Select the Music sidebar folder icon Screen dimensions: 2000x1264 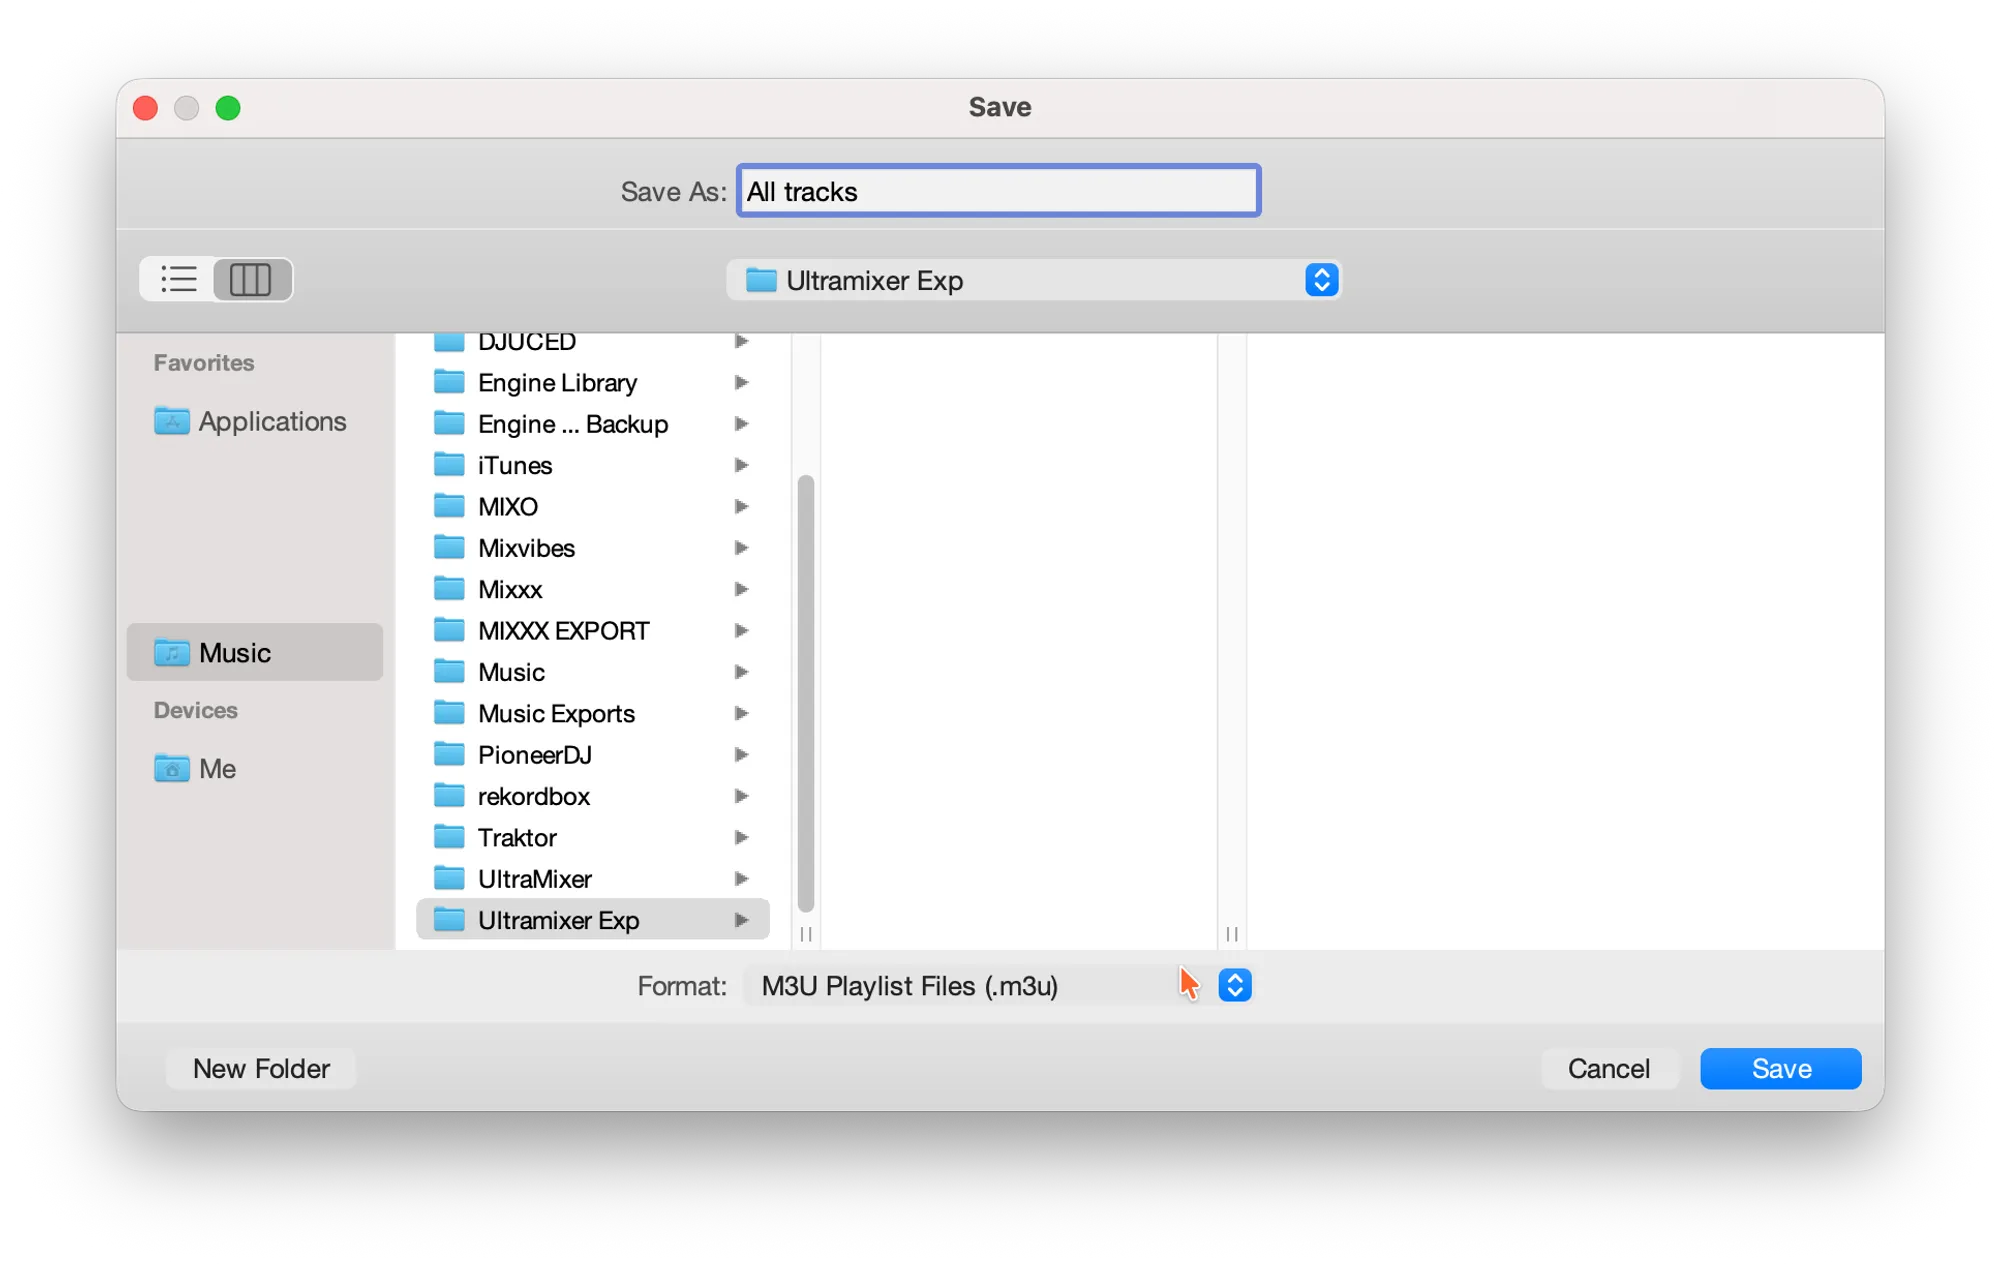coord(171,653)
